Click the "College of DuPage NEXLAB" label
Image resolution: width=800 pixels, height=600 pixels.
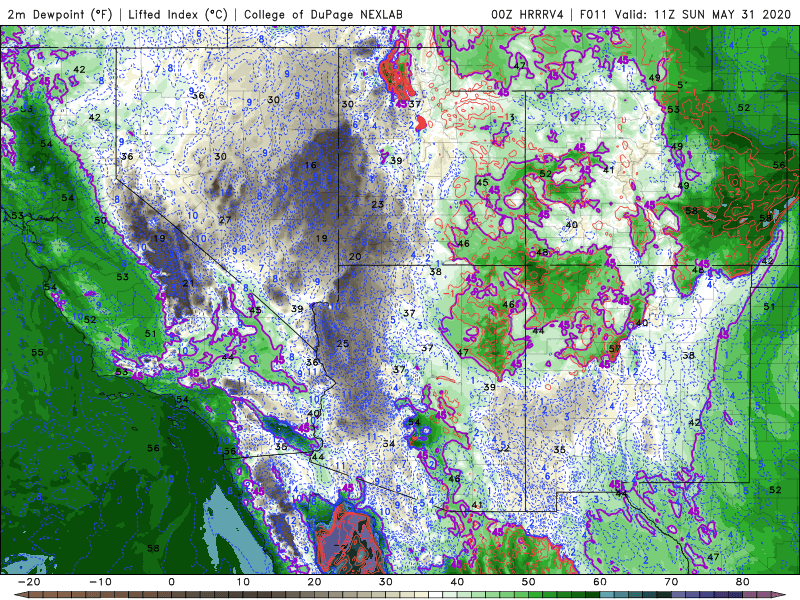pyautogui.click(x=323, y=14)
